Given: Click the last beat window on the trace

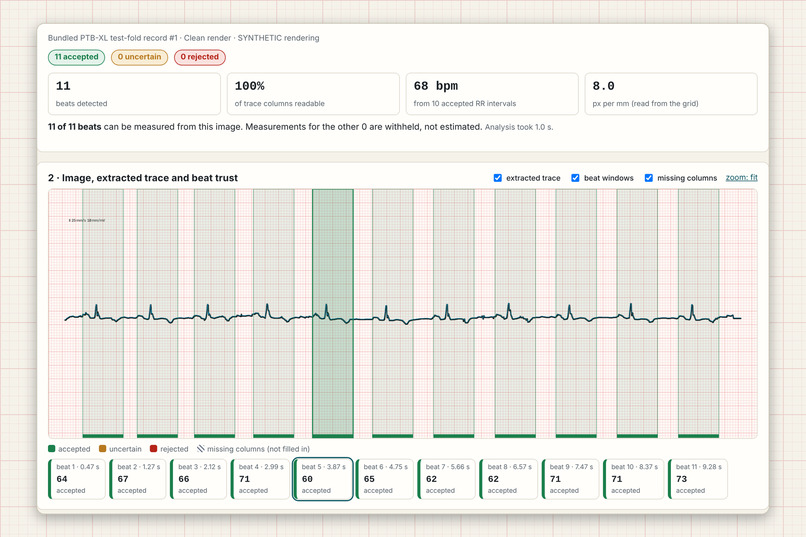Looking at the screenshot, I should [x=699, y=313].
